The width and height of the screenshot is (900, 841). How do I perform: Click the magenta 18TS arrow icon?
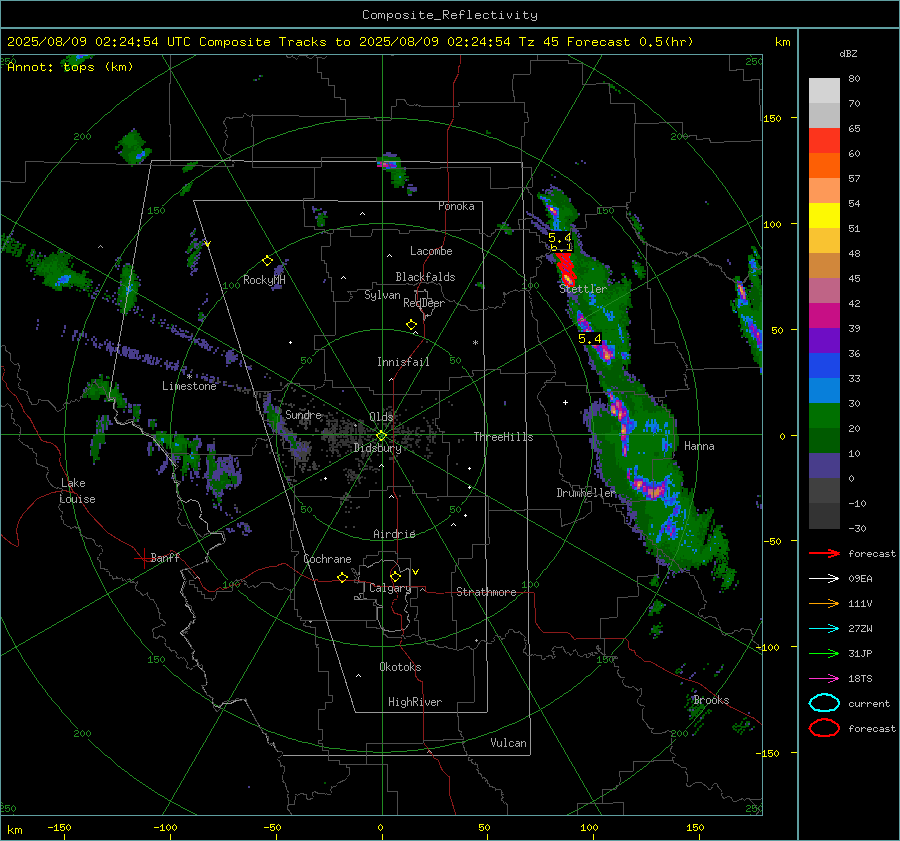point(824,679)
